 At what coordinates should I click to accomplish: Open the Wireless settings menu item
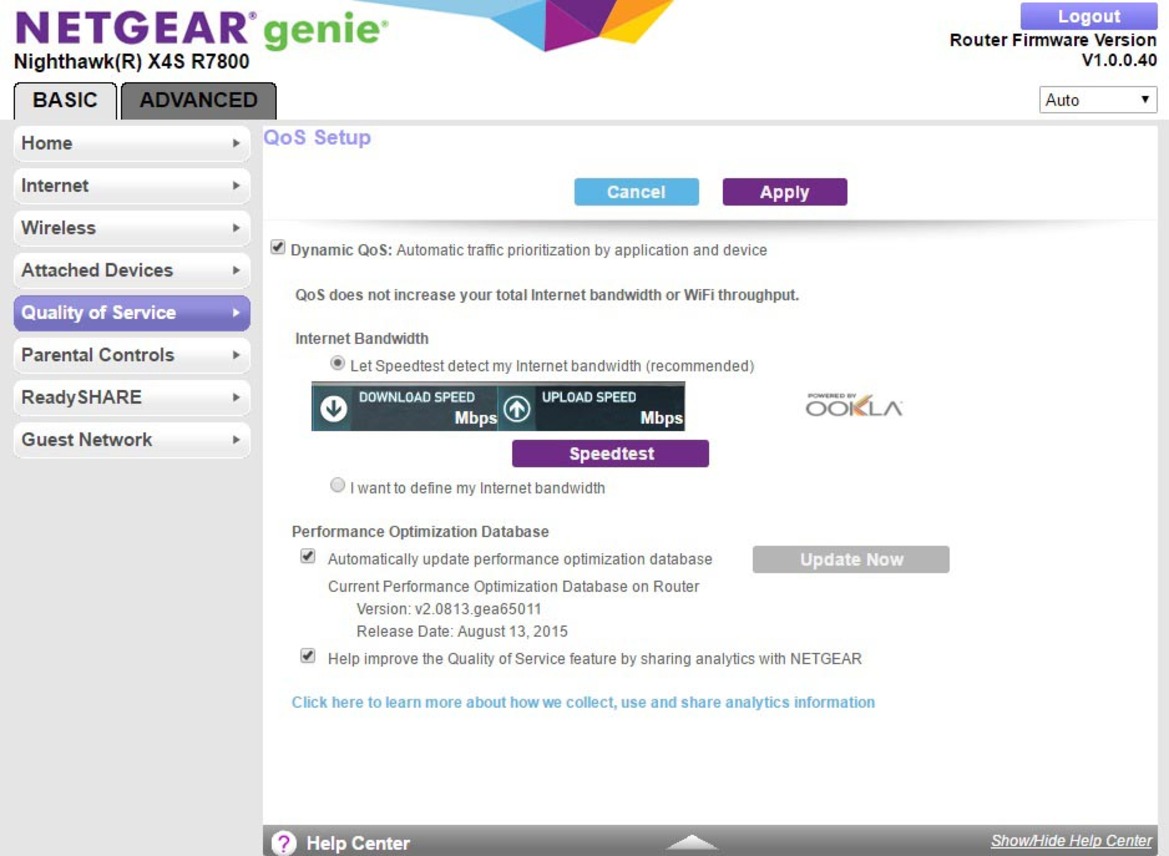click(x=132, y=228)
